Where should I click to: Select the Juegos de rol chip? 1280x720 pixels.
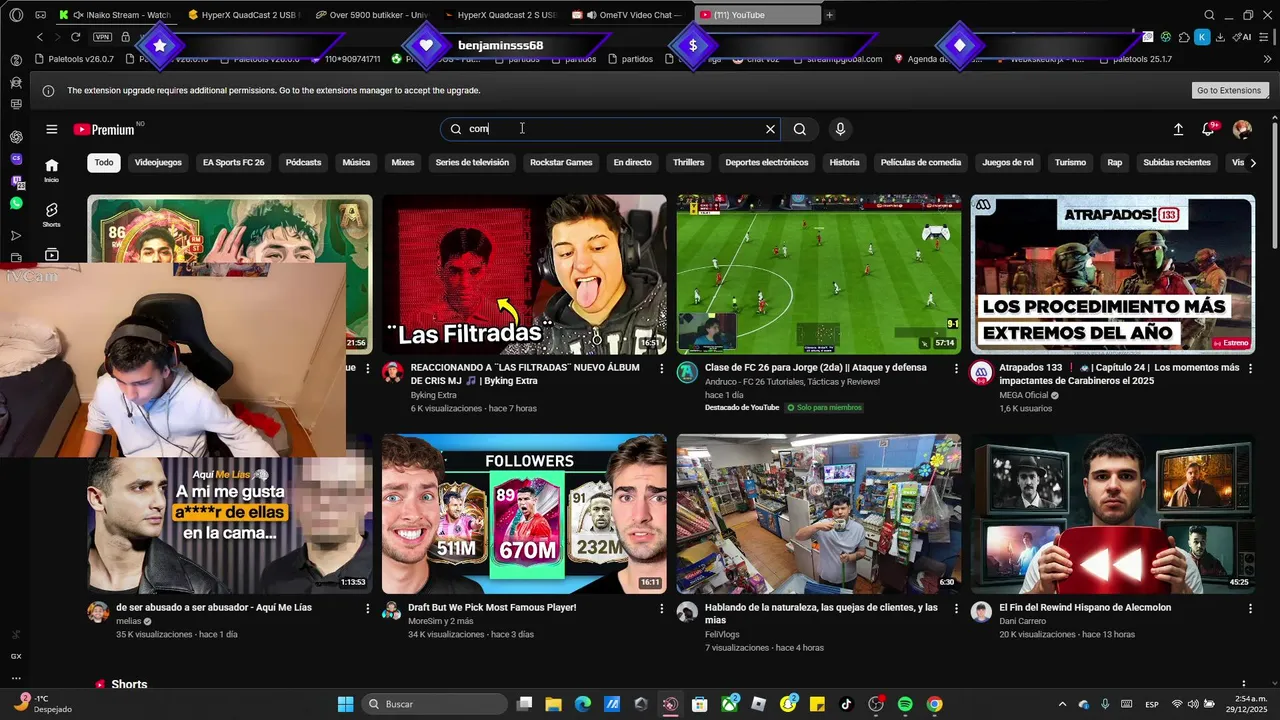tap(1008, 162)
